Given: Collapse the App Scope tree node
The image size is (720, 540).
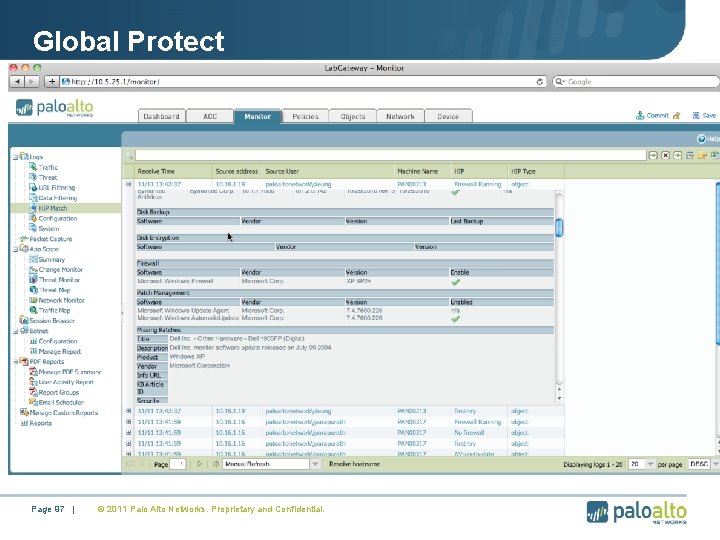Looking at the screenshot, I should coord(15,249).
